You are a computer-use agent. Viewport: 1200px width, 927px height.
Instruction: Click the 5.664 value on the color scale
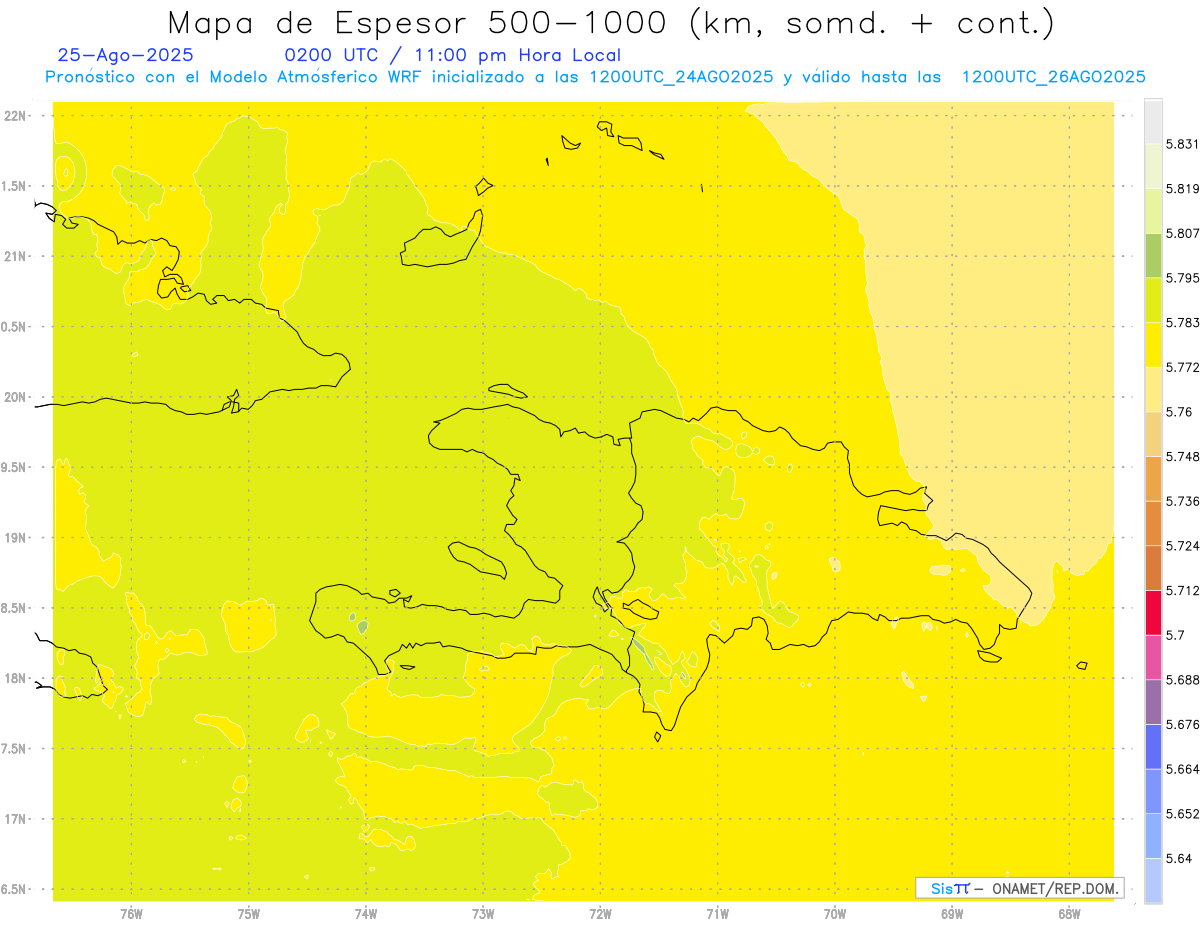[x=1182, y=769]
